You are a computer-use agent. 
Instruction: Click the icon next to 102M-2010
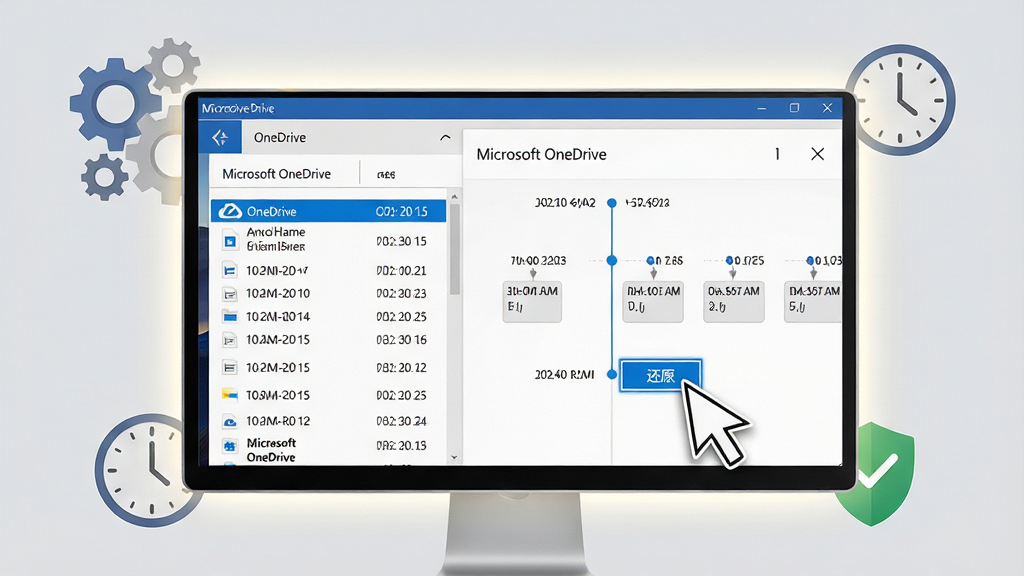point(230,294)
